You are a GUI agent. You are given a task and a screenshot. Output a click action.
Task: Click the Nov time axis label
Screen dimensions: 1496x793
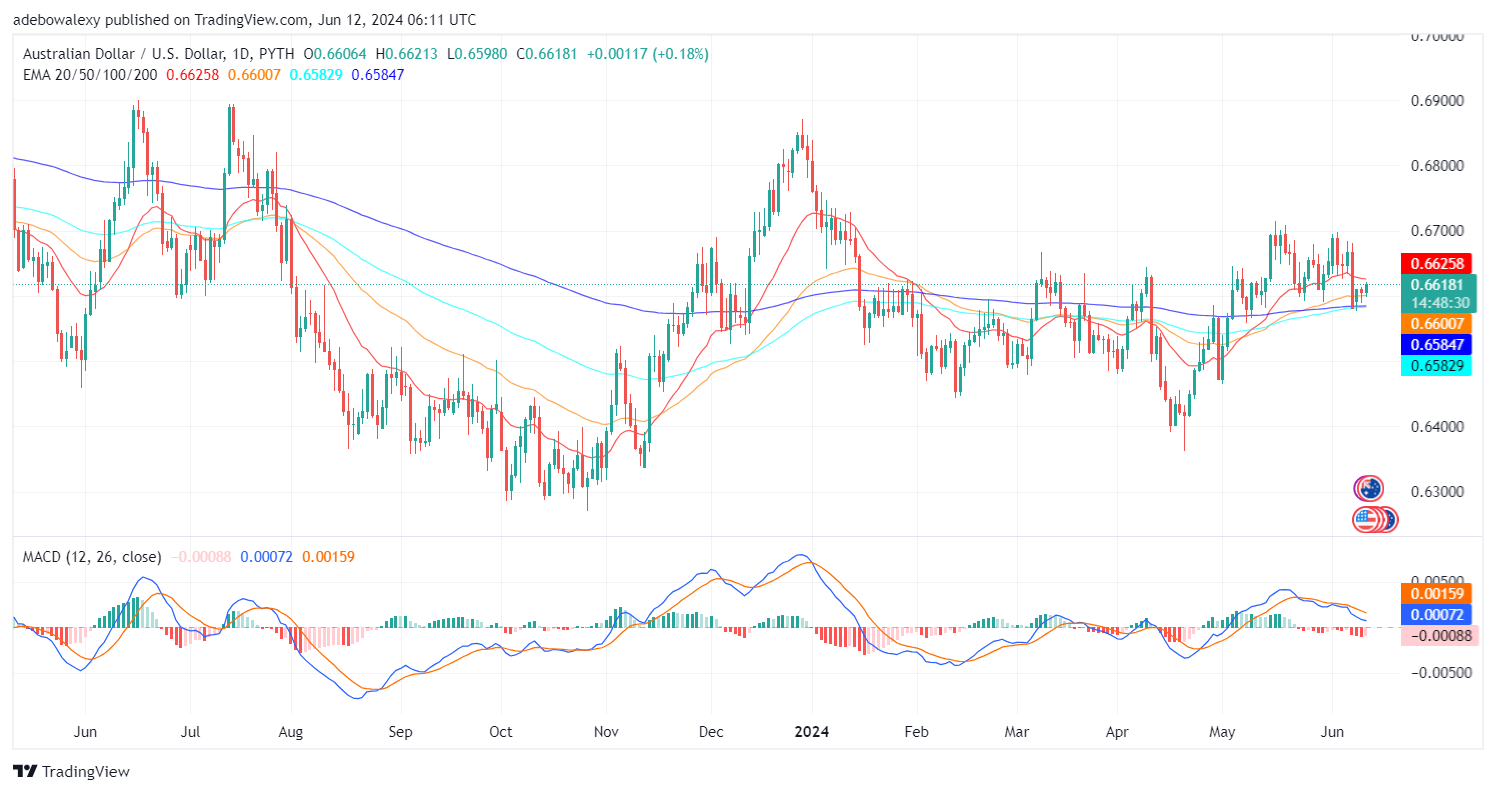click(x=606, y=731)
